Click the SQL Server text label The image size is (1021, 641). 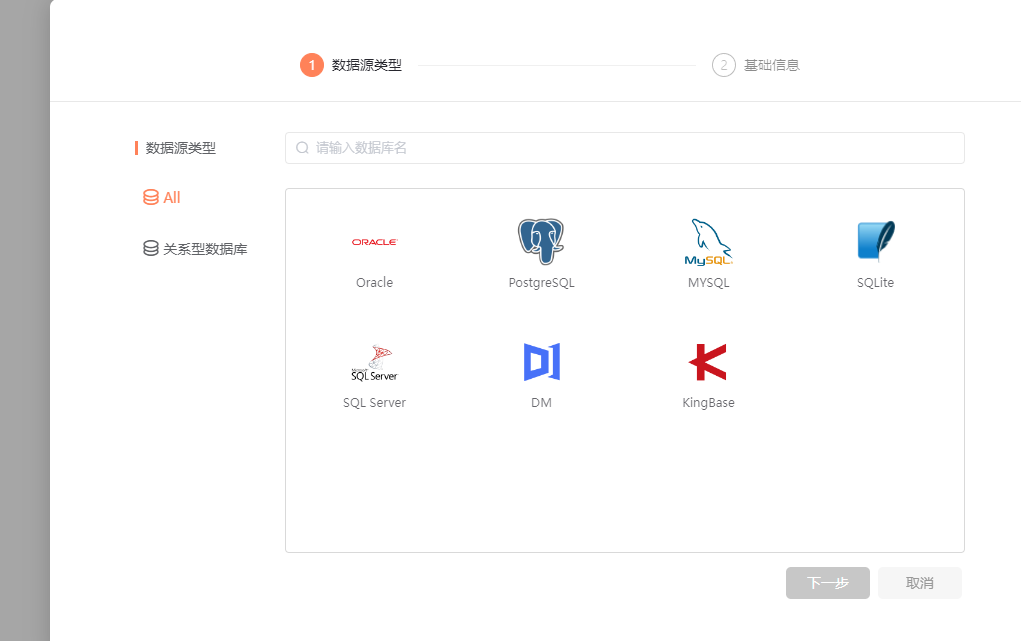point(374,403)
